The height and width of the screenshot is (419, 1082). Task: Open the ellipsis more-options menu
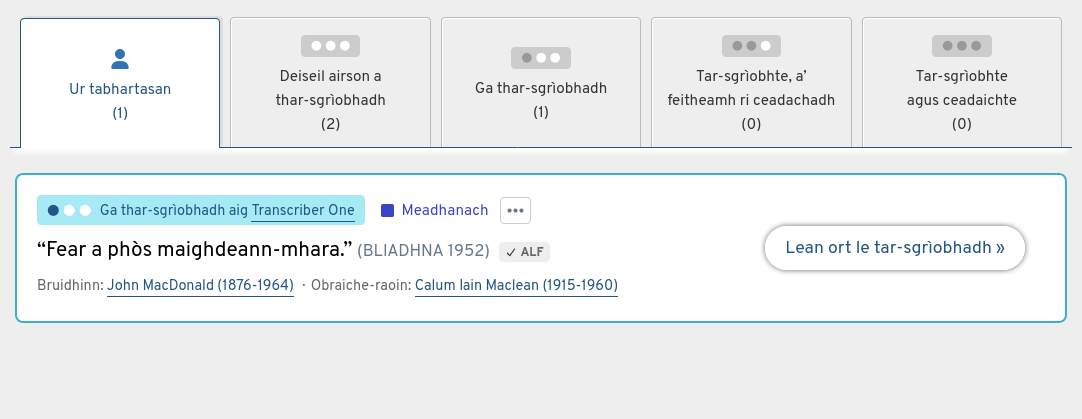(516, 211)
